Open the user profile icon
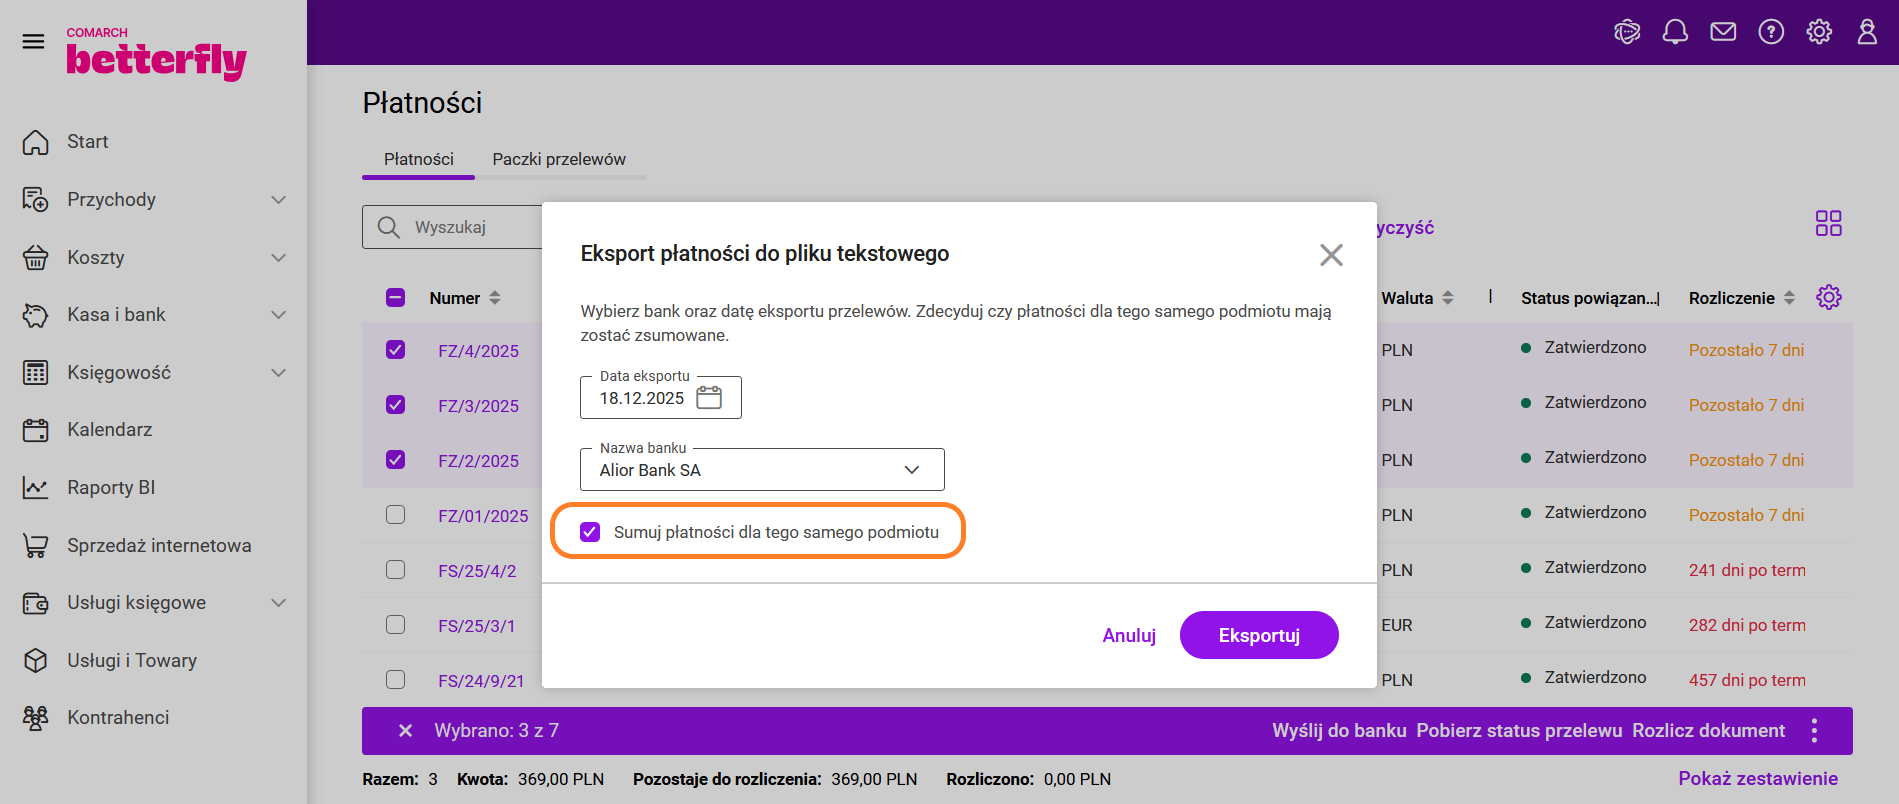The width and height of the screenshot is (1899, 804). pyautogui.click(x=1867, y=32)
